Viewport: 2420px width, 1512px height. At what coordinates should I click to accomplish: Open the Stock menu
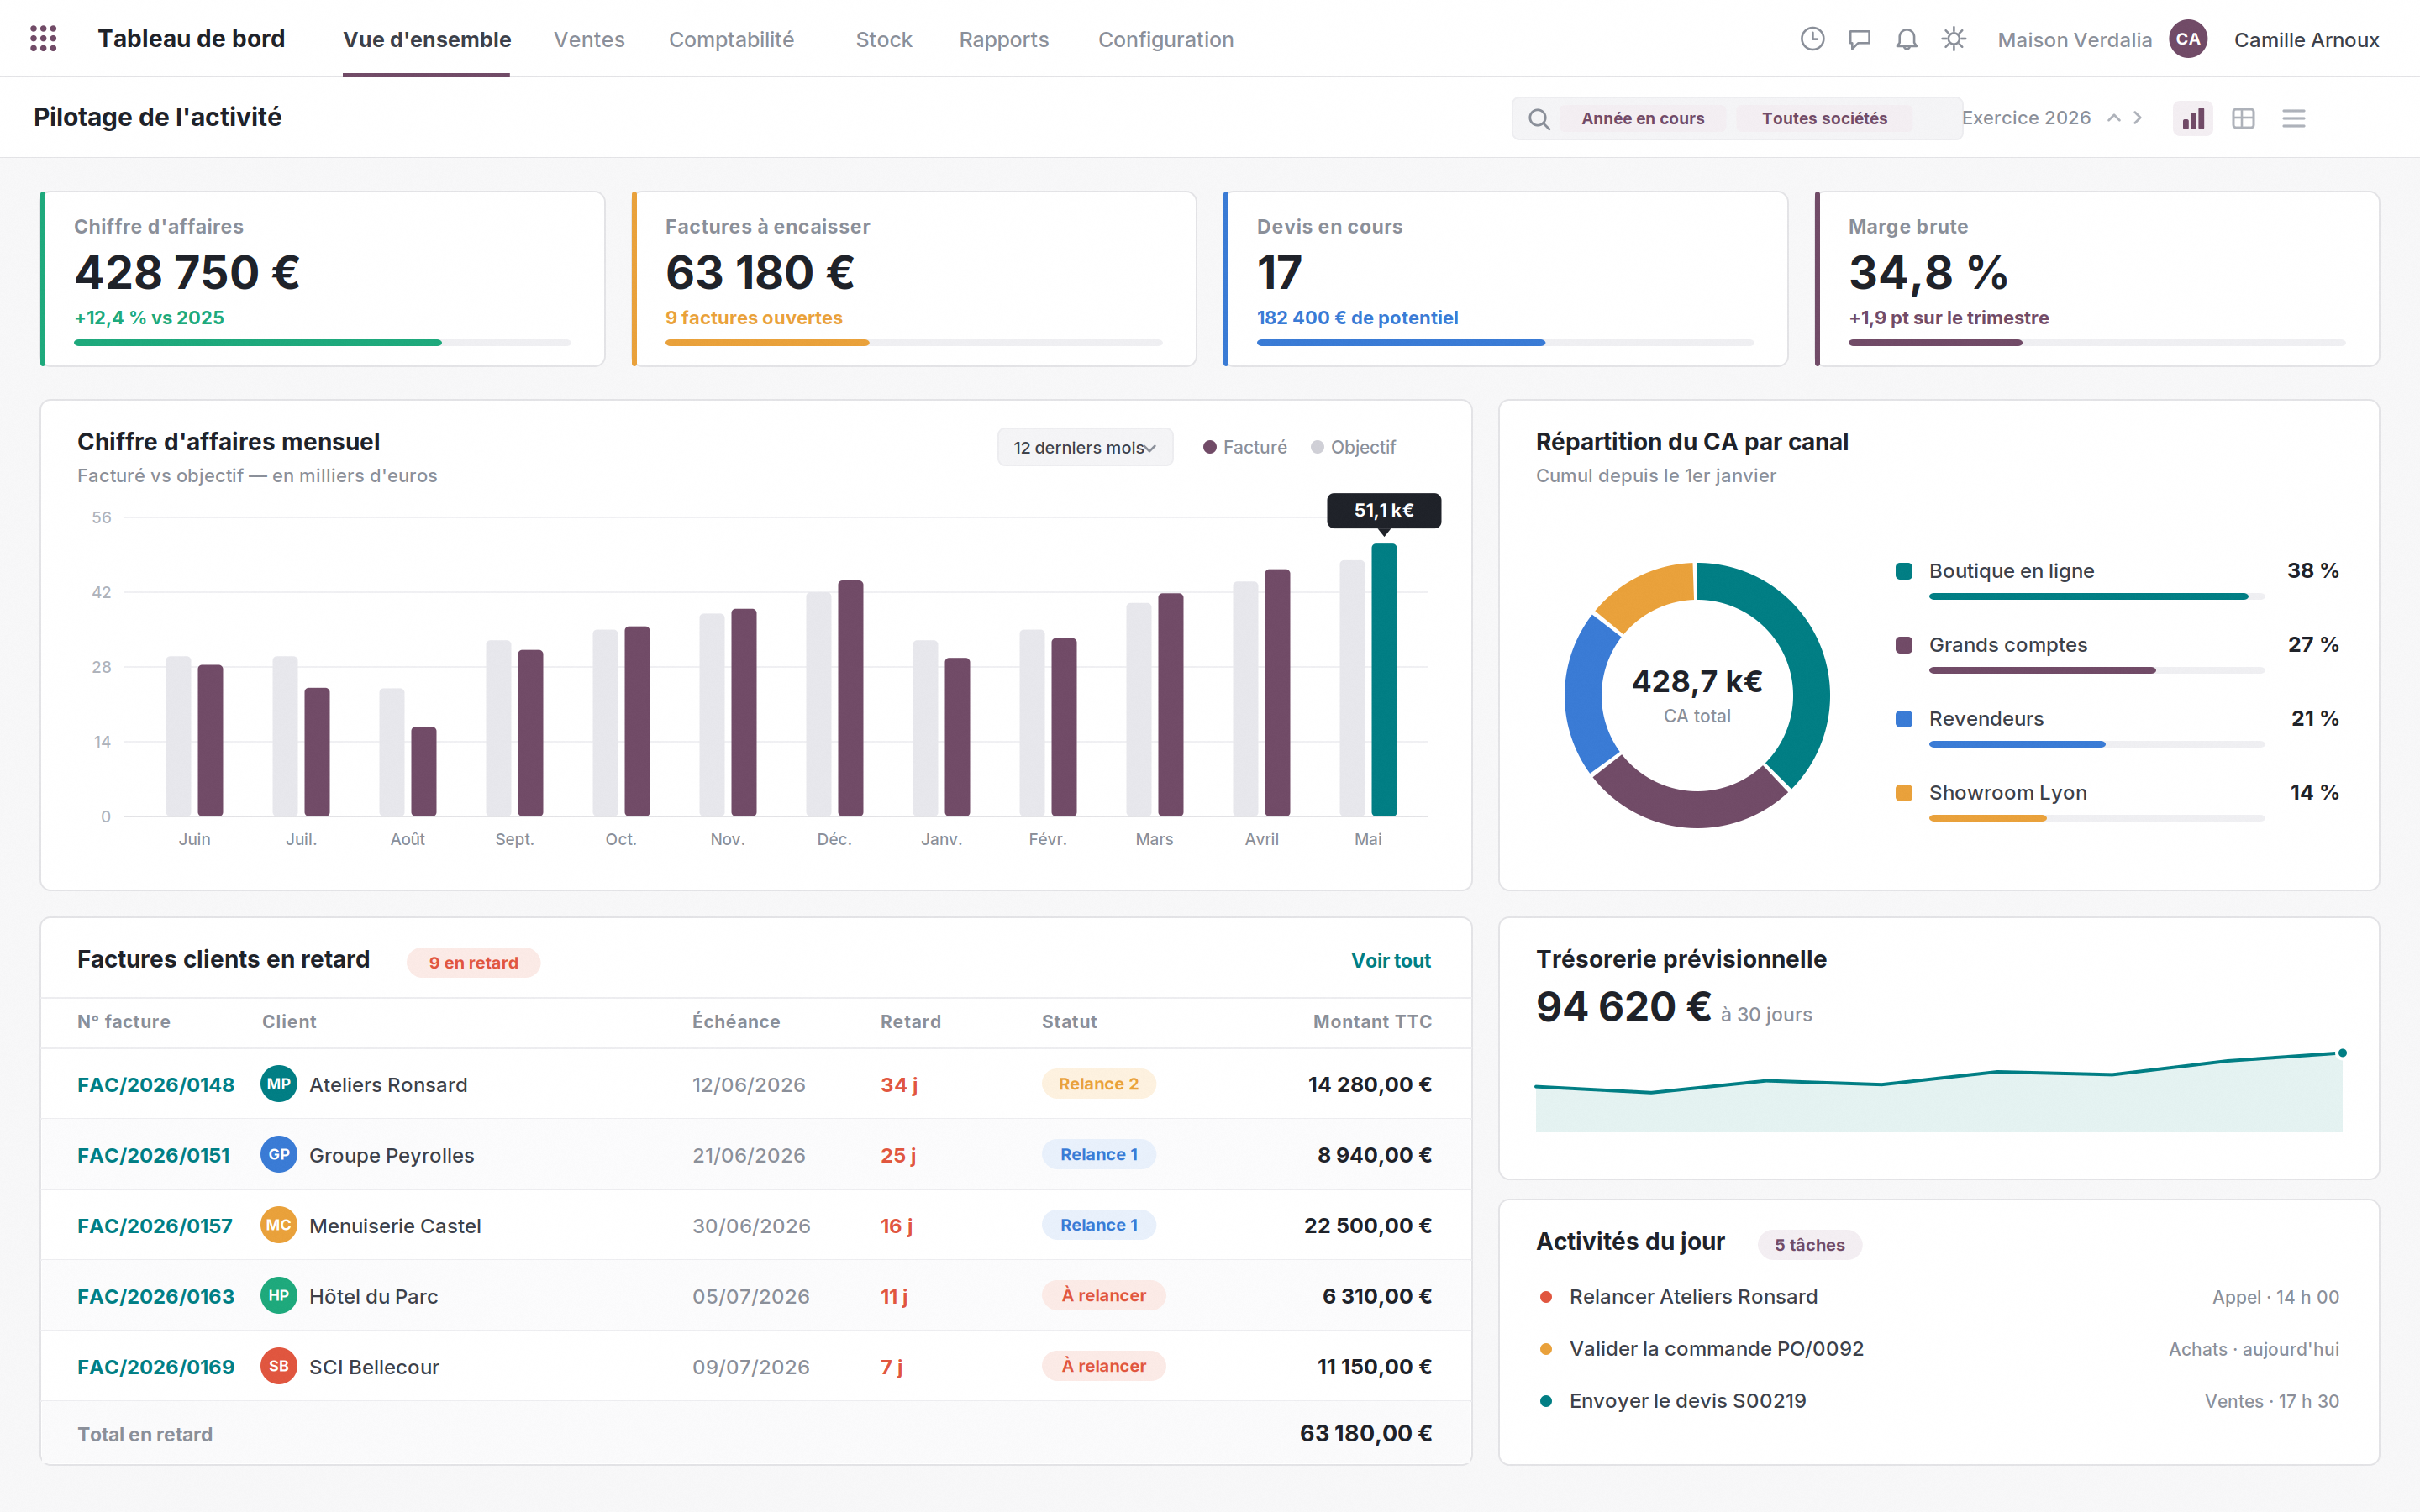(884, 40)
